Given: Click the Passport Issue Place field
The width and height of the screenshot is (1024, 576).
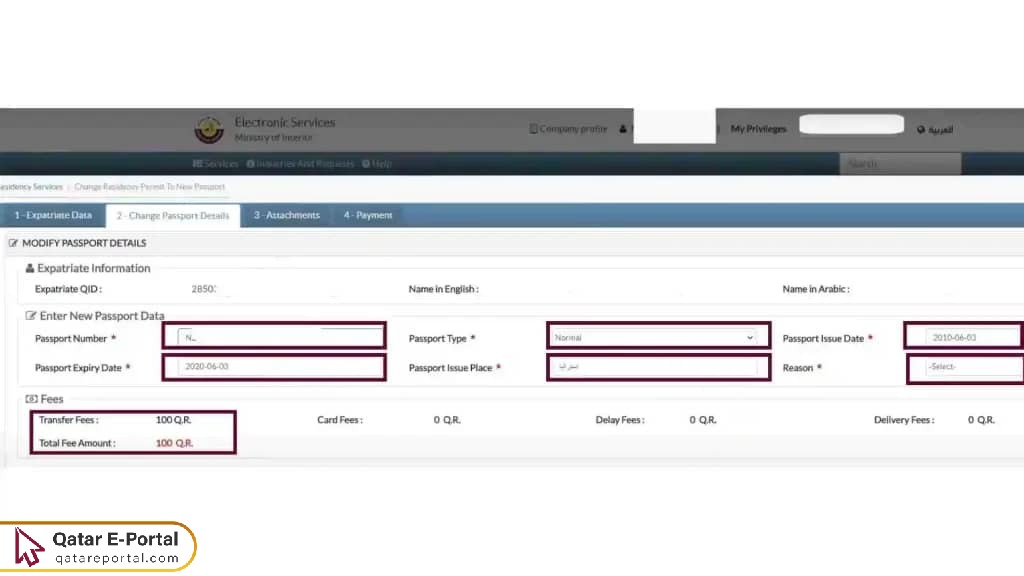Looking at the screenshot, I should (654, 366).
